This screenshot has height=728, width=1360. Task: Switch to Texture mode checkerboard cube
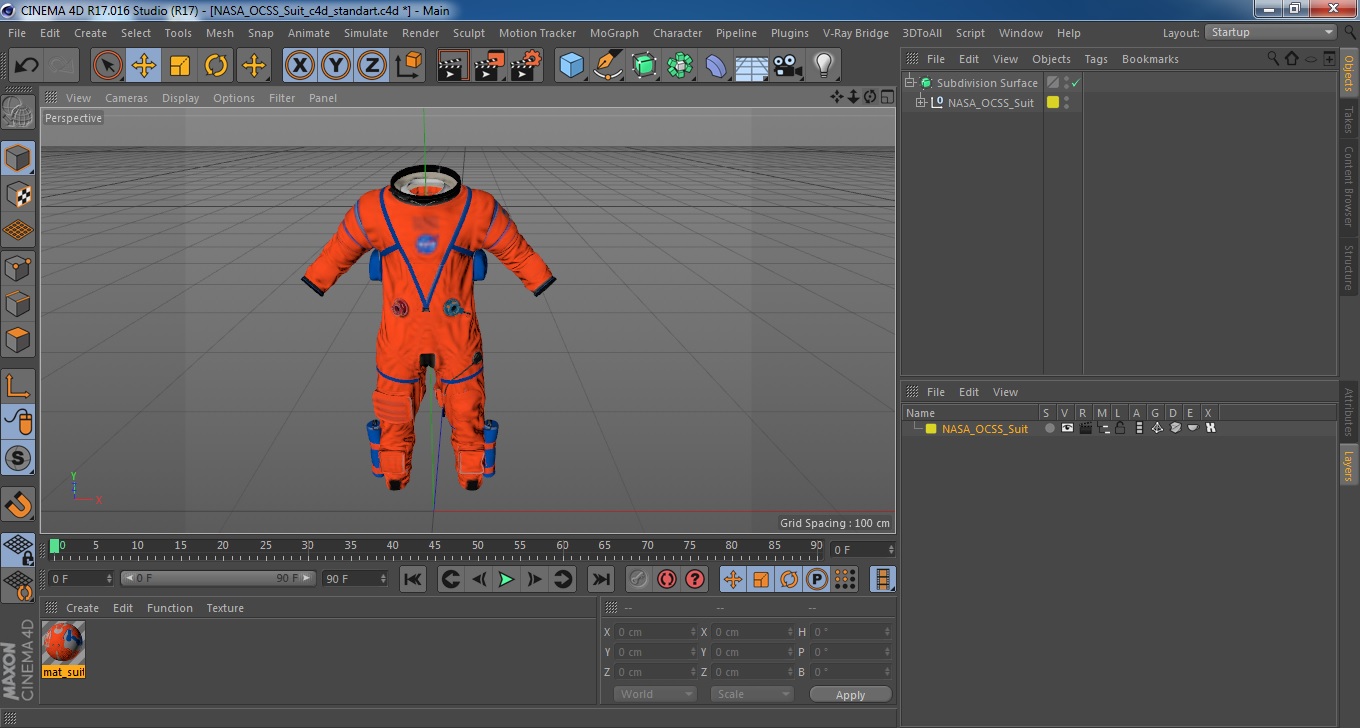18,194
